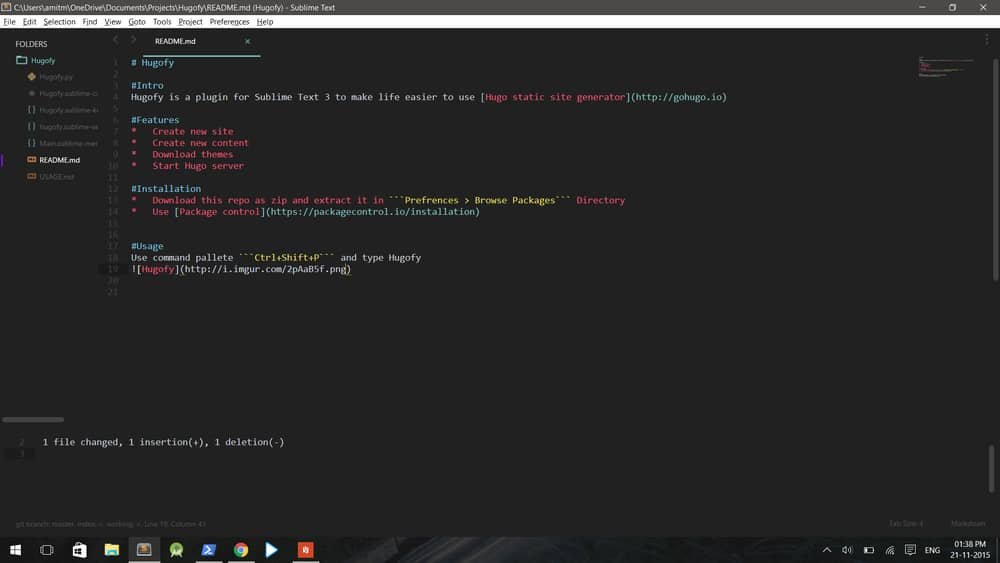1000x563 pixels.
Task: Switch to the README.md tab
Action: click(175, 42)
